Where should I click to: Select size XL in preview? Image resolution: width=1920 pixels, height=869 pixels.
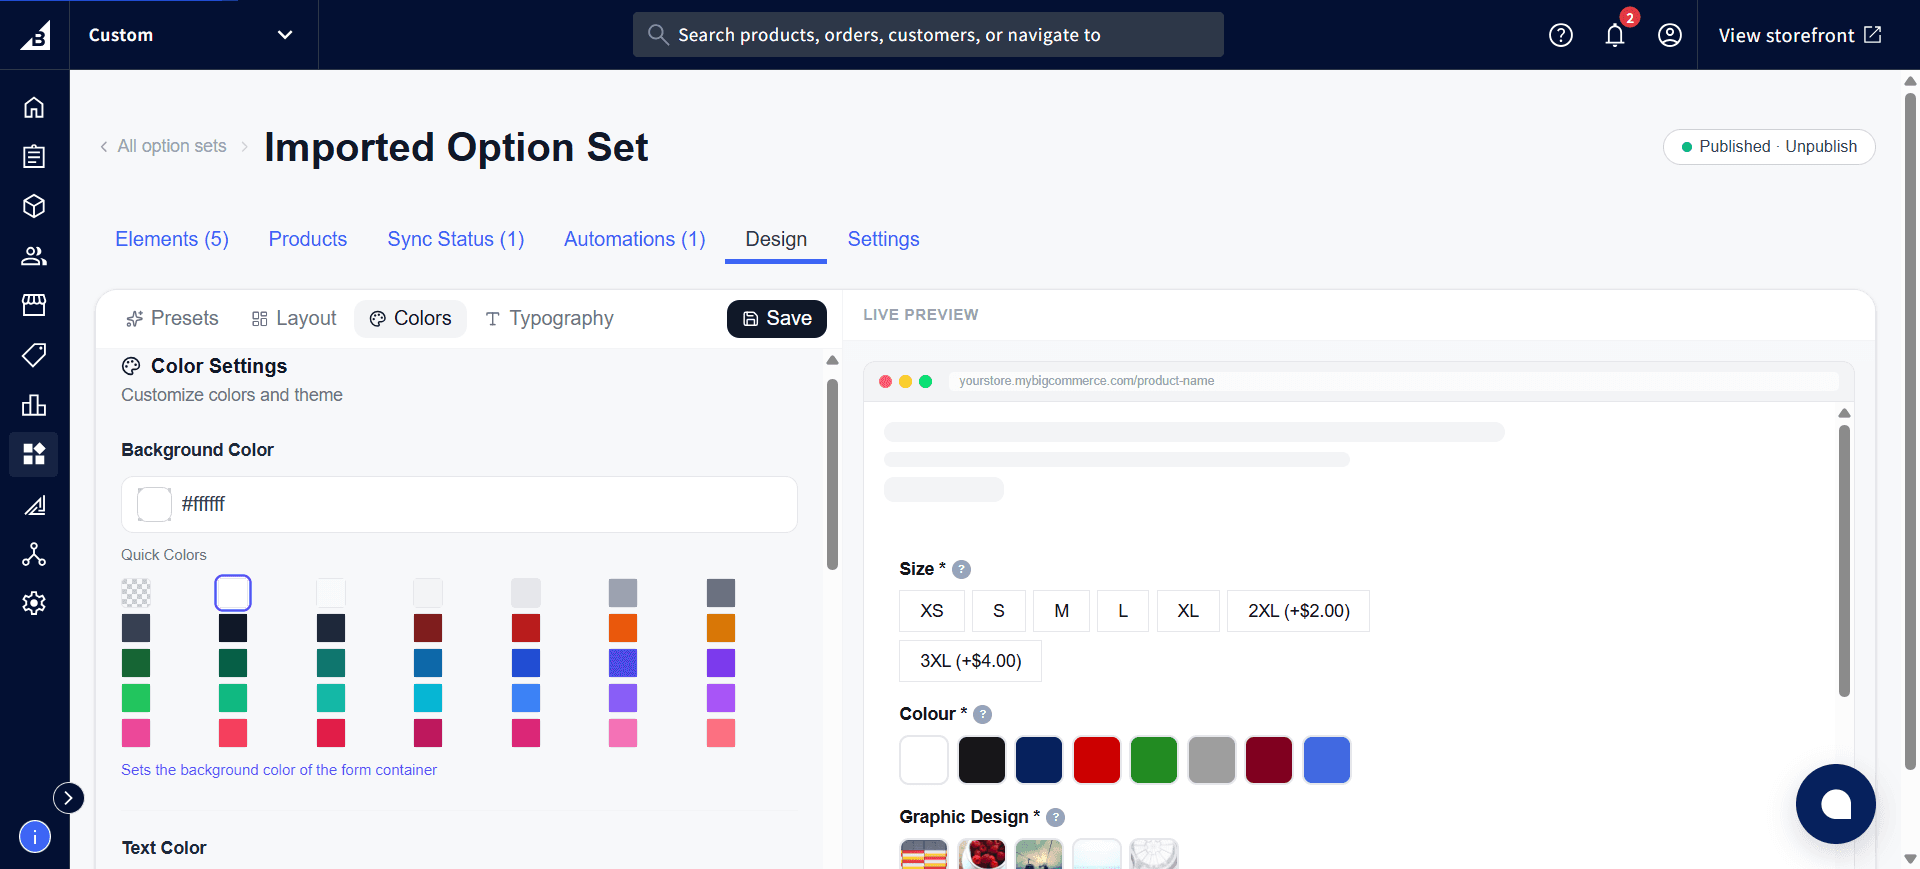[x=1188, y=611]
